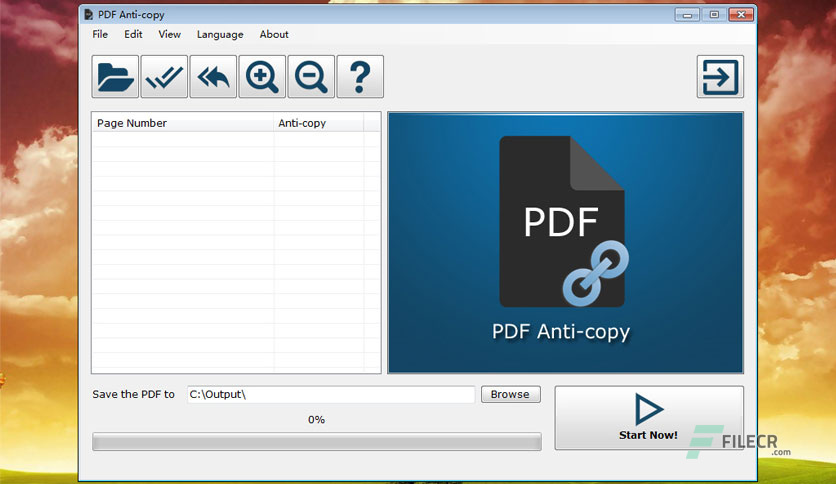Open help via question mark icon
Image resolution: width=836 pixels, height=484 pixels.
(x=360, y=77)
